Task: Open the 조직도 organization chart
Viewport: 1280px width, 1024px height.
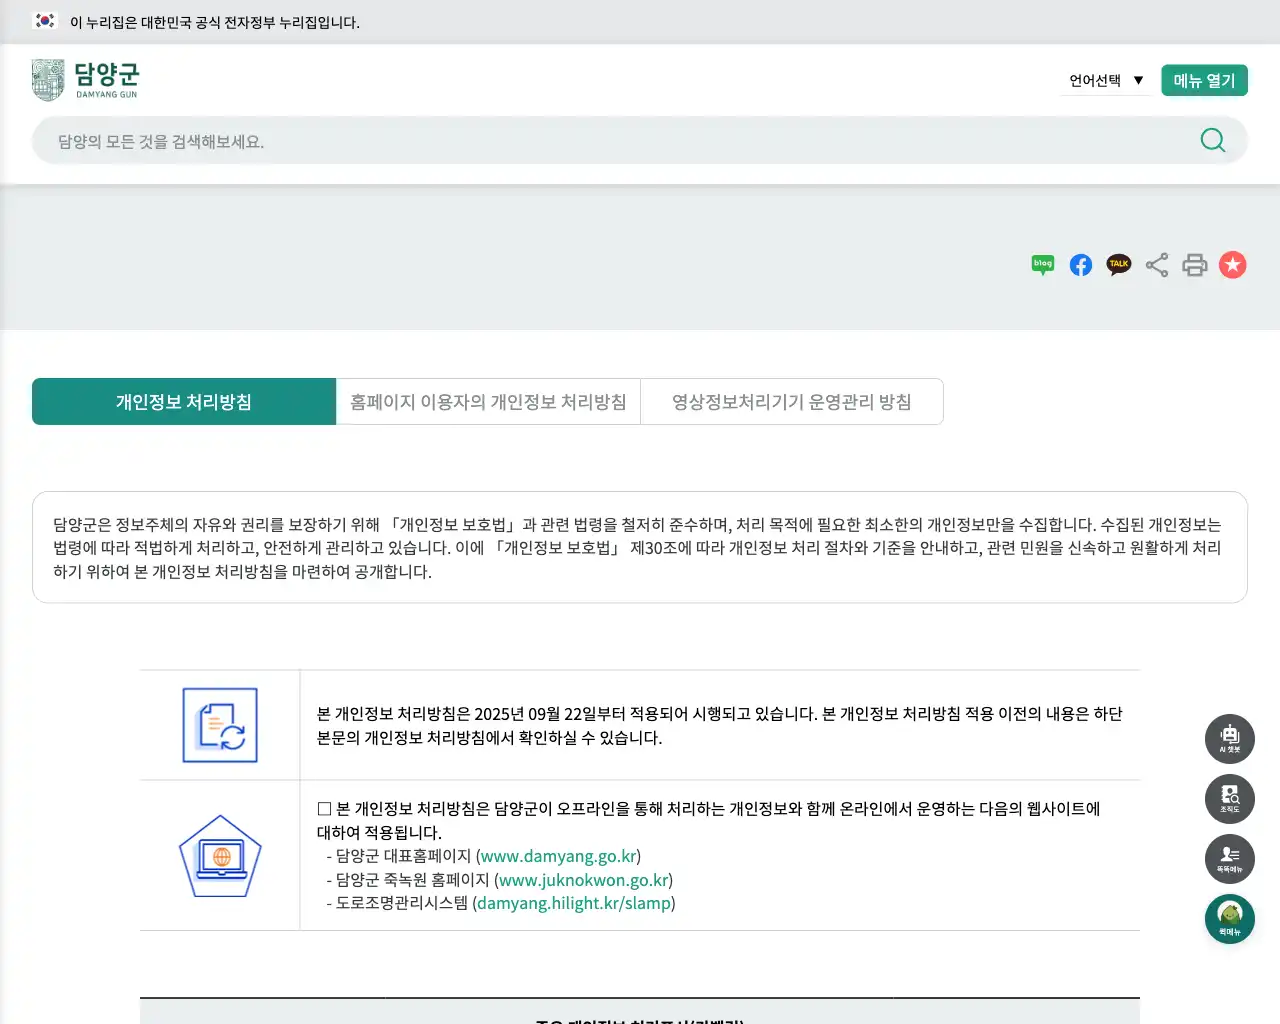Action: 1230,799
